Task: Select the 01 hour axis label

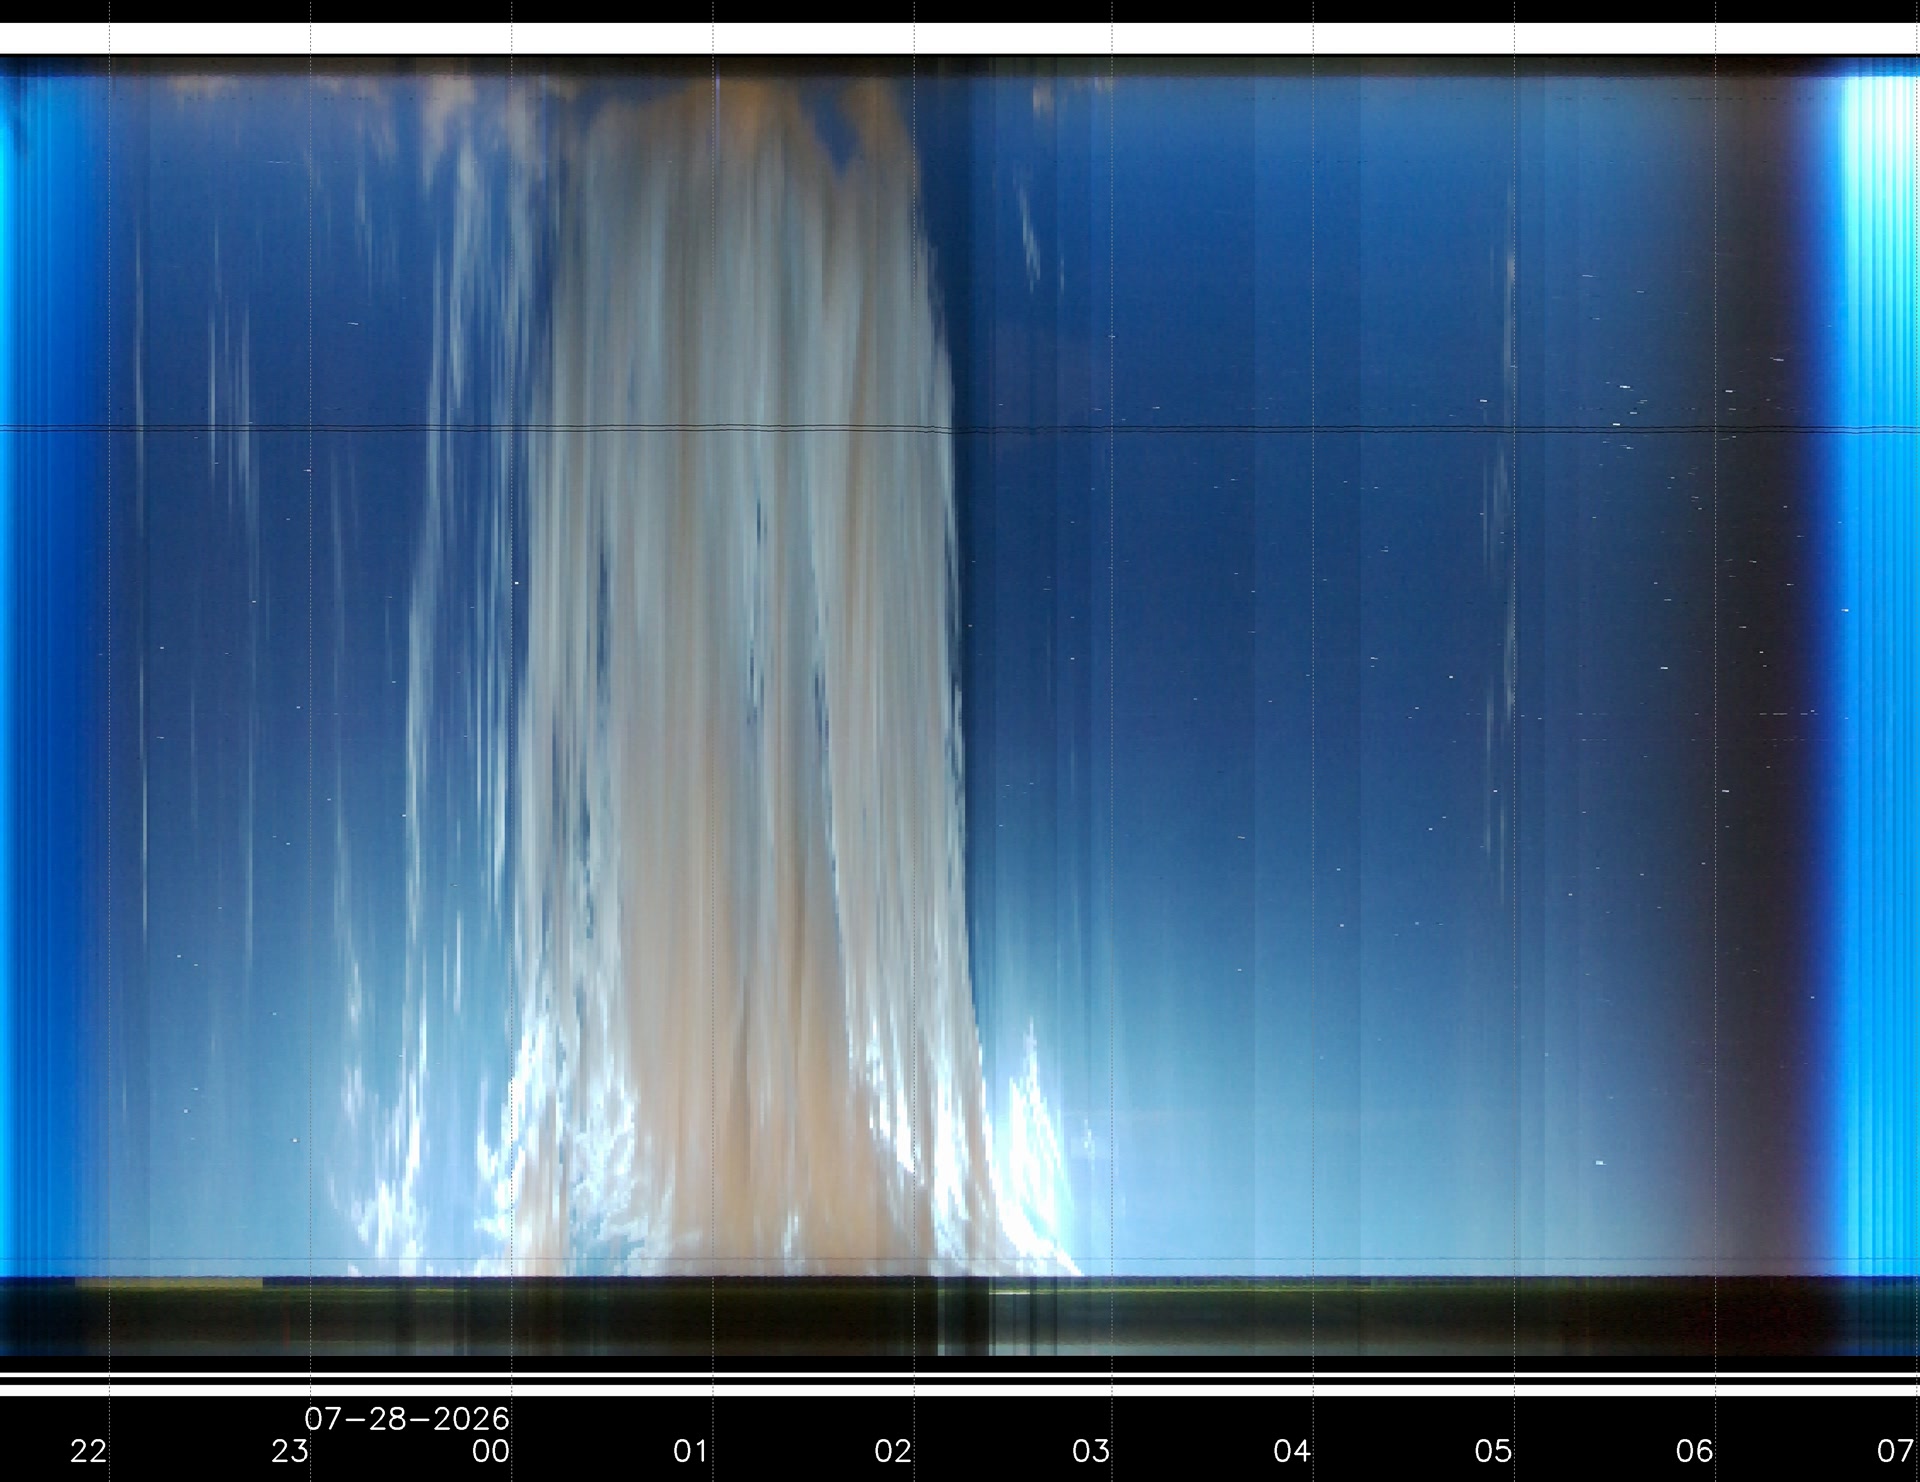Action: (691, 1451)
